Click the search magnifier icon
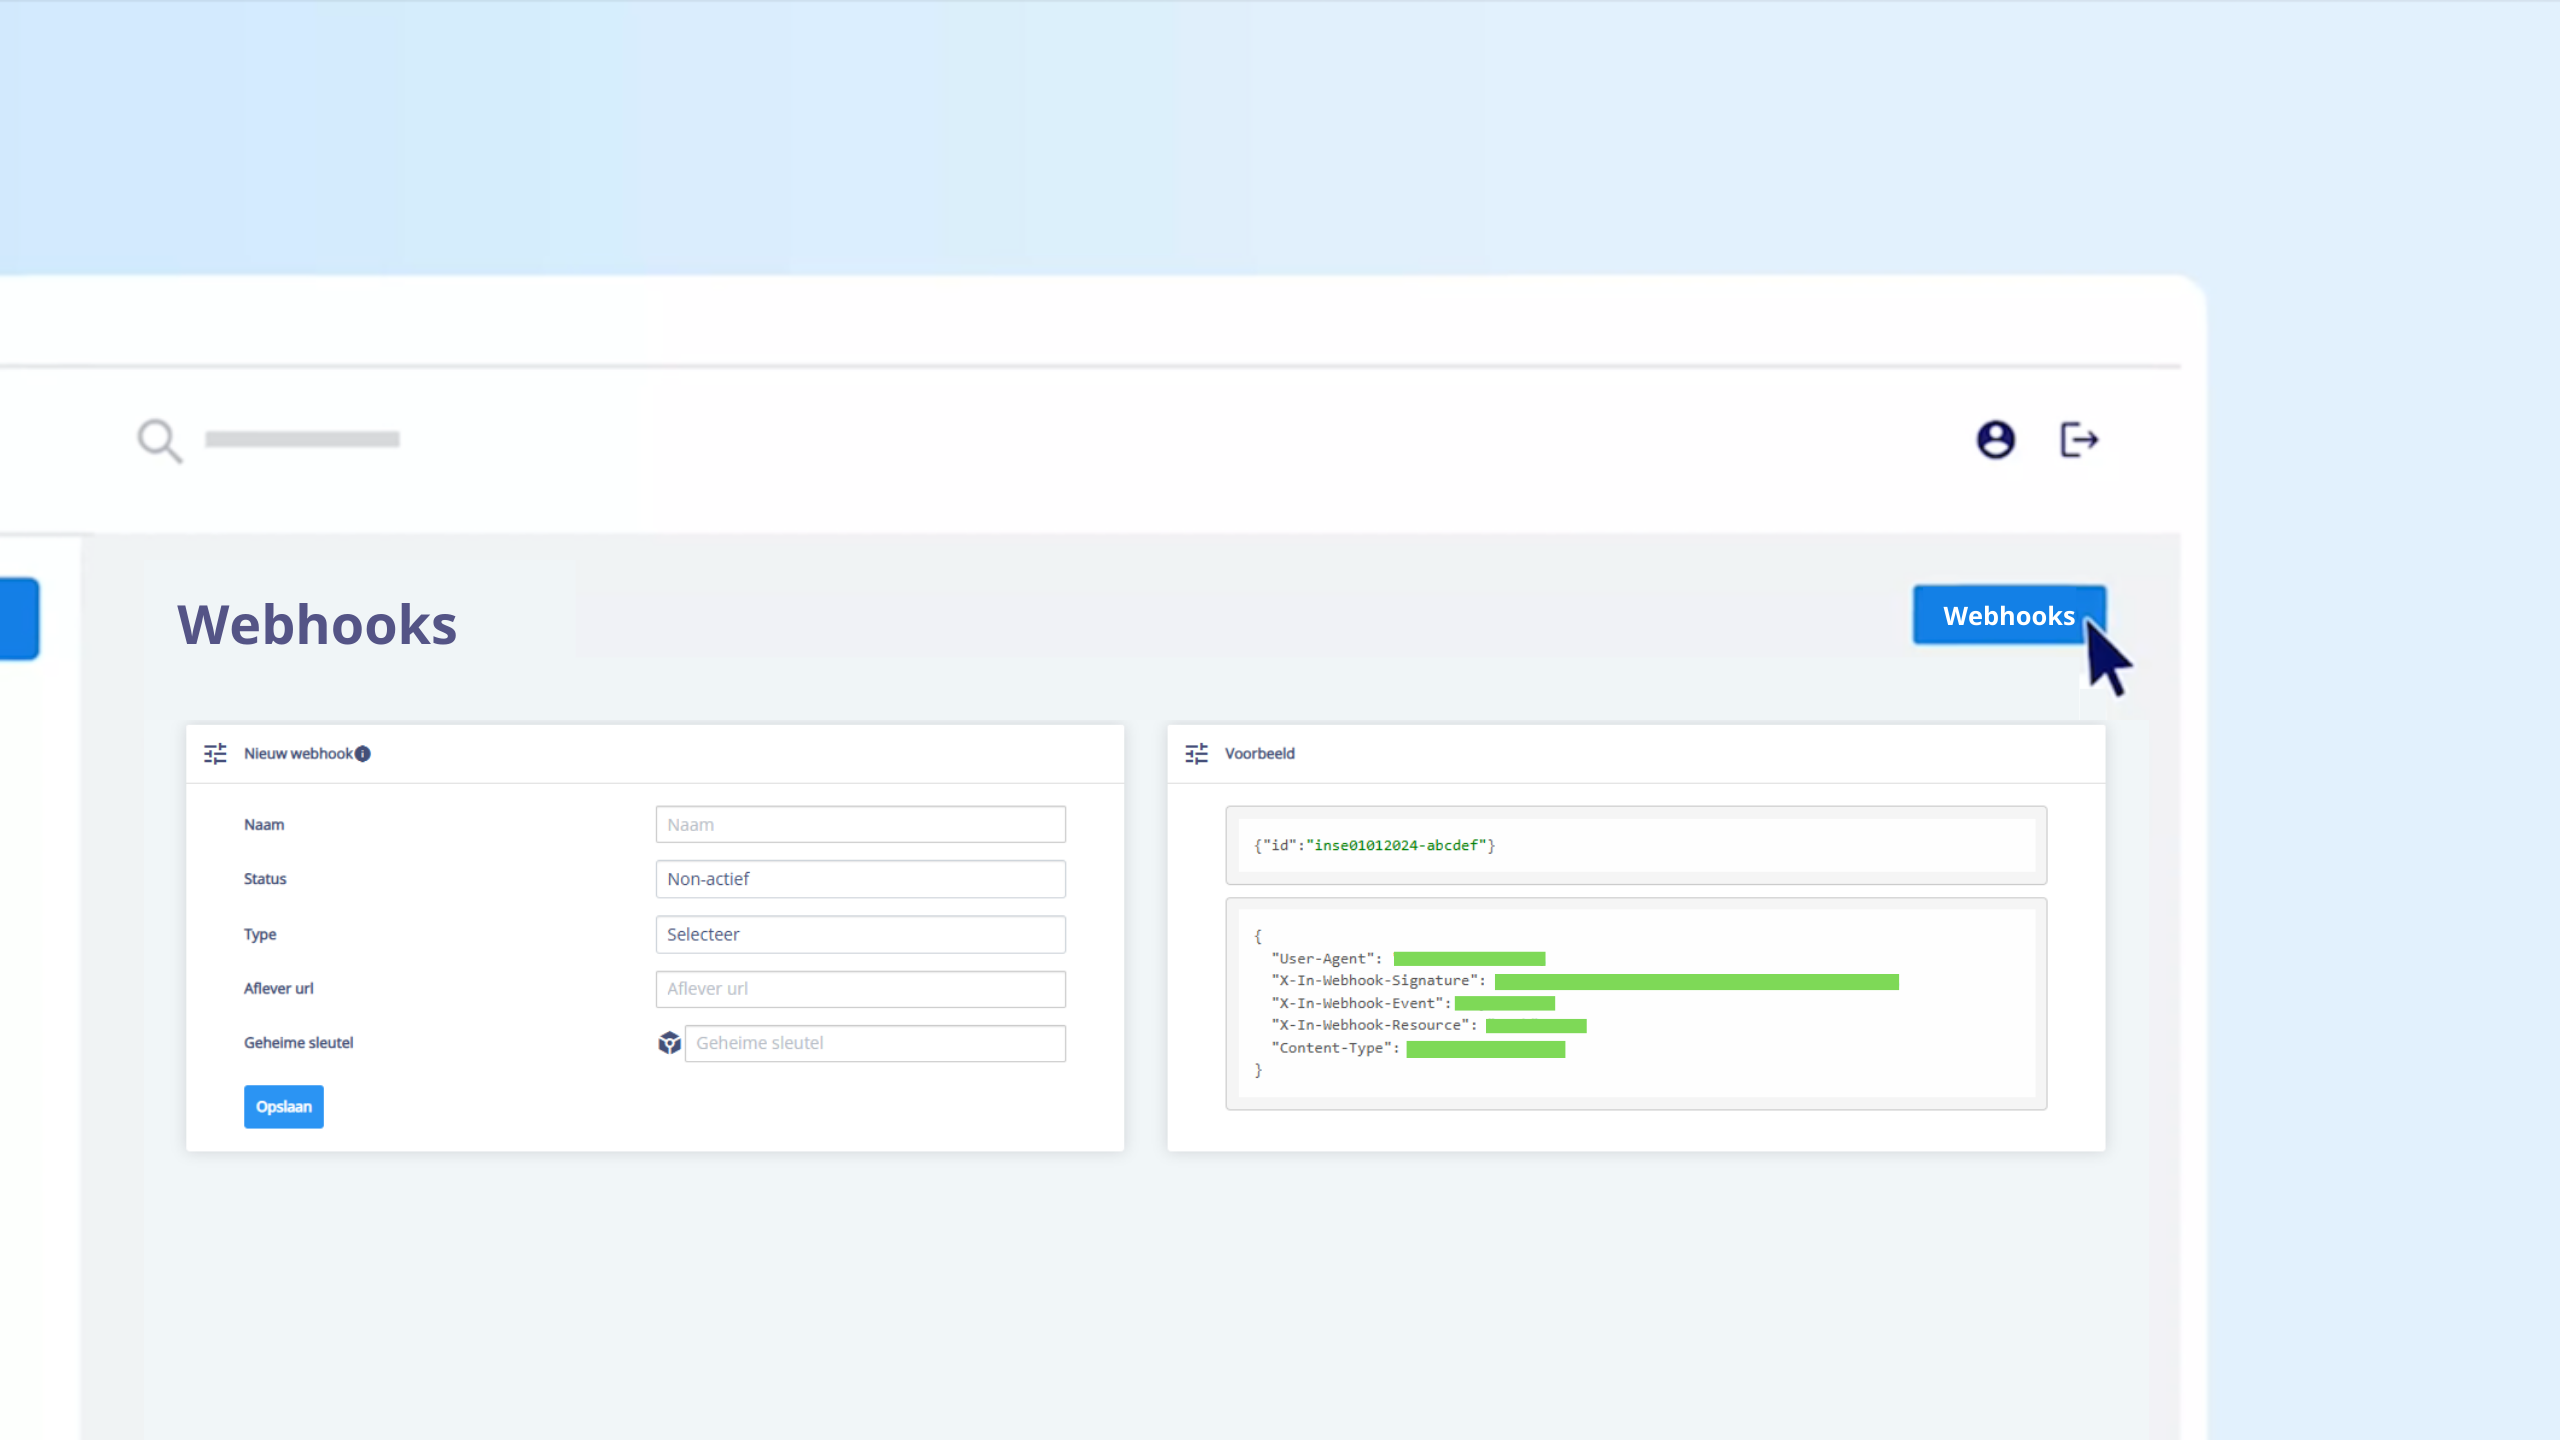The height and width of the screenshot is (1440, 2560). (157, 440)
